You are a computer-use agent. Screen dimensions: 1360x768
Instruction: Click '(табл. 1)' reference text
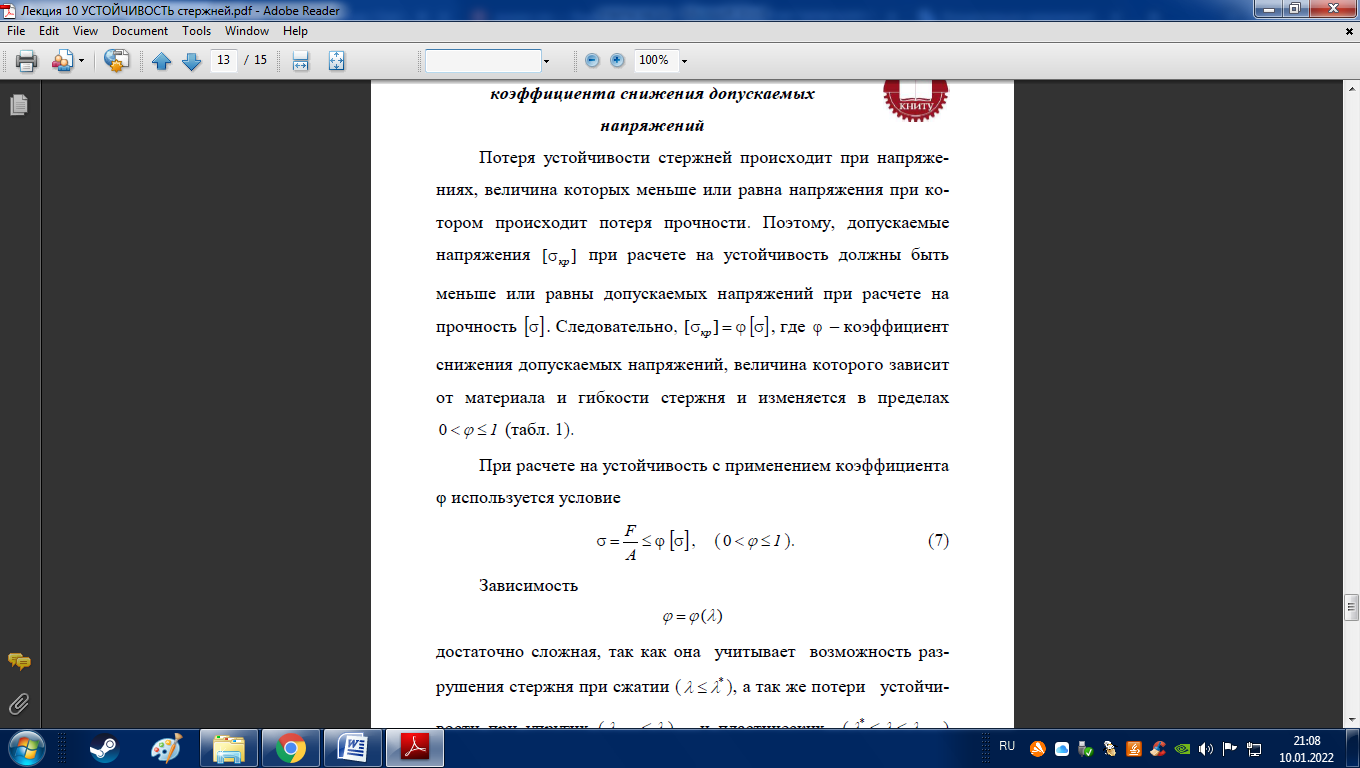(540, 430)
